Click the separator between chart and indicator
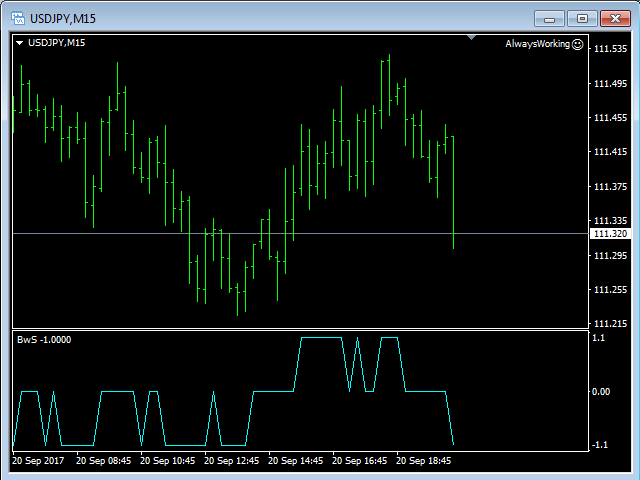This screenshot has height=480, width=640. pyautogui.click(x=300, y=329)
